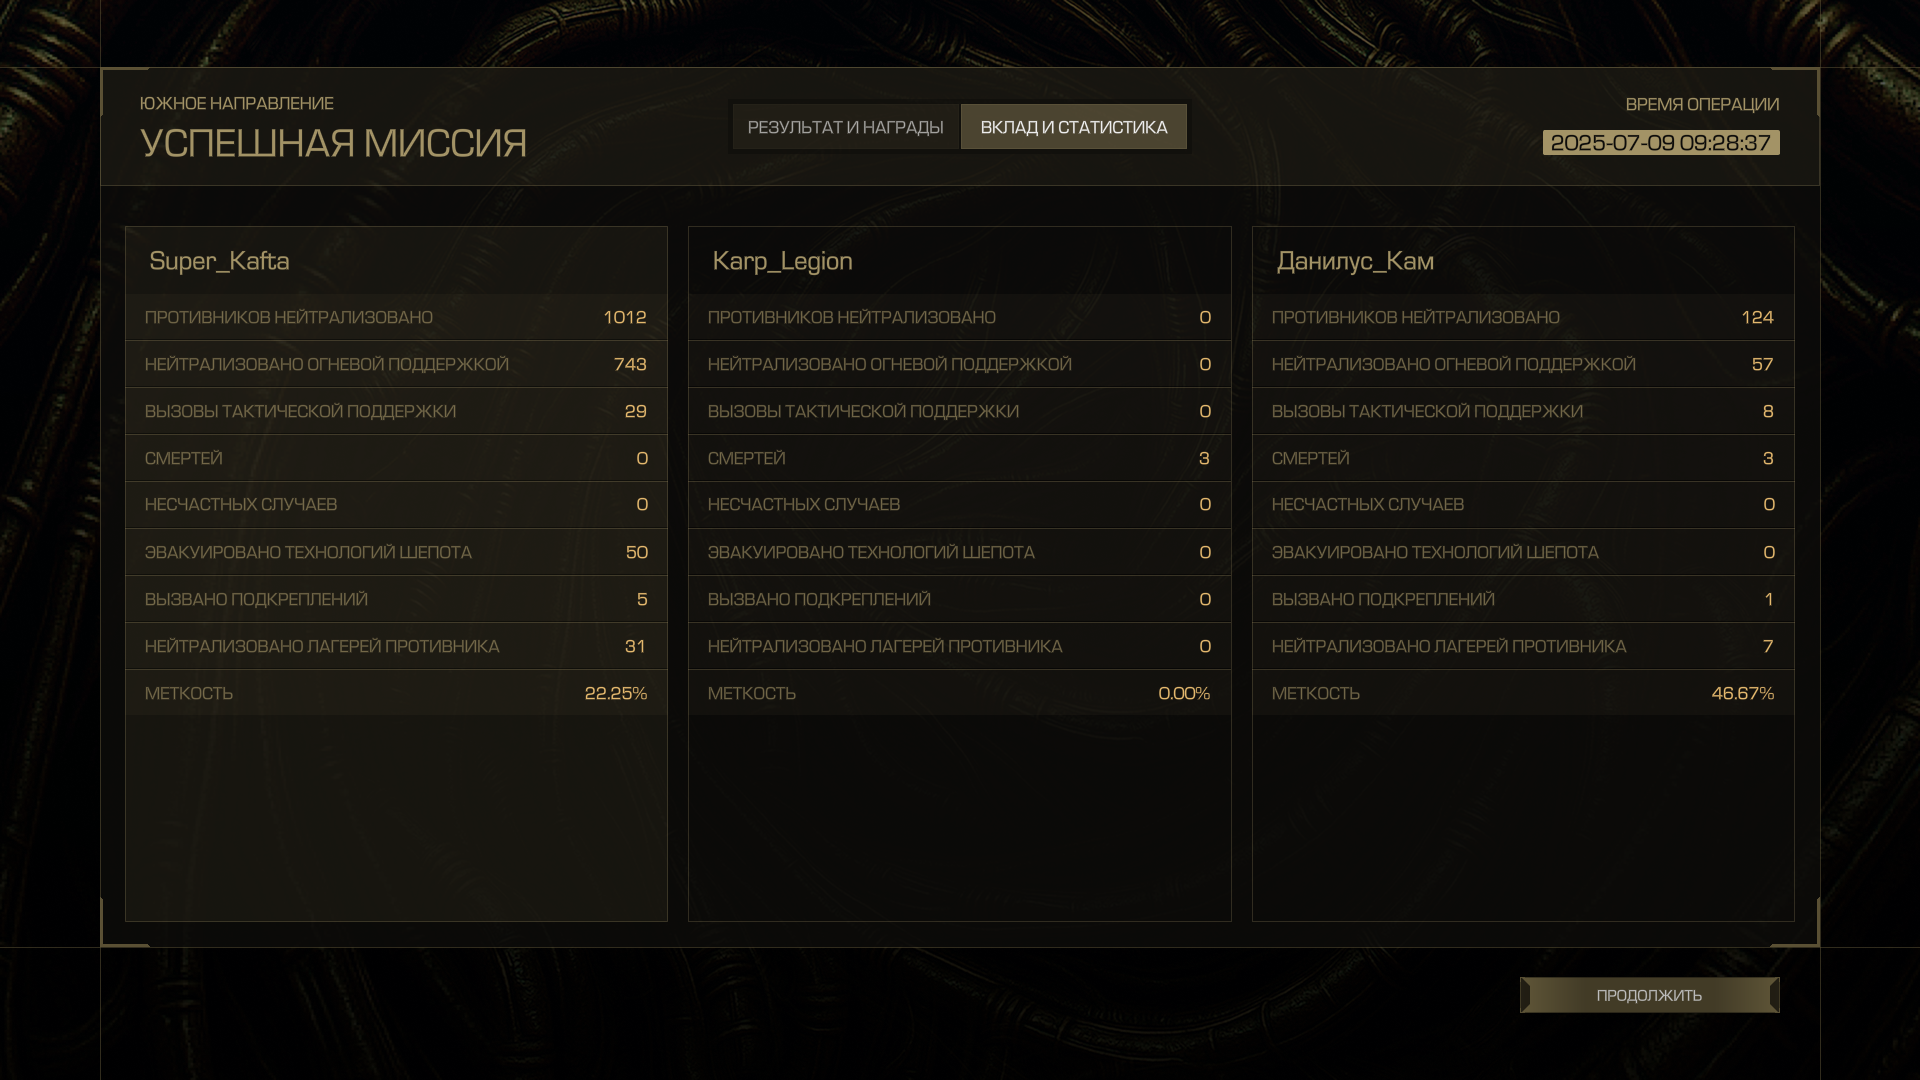Viewport: 1920px width, 1080px height.
Task: Click Super_Kafta's reinforcements called value 5
Action: point(642,599)
